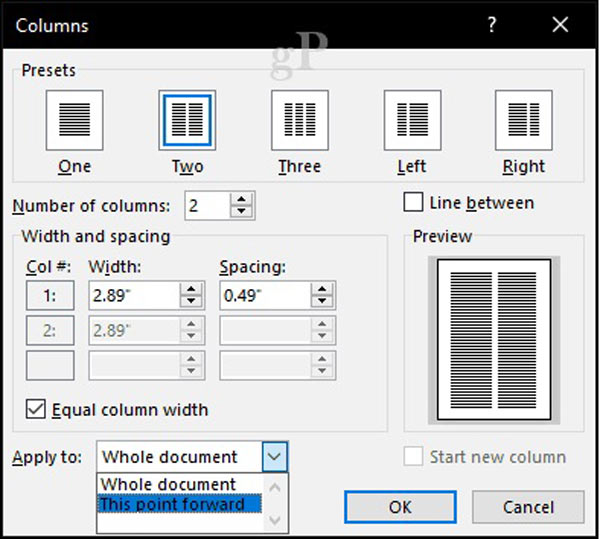600x539 pixels.
Task: Click the Cancel button
Action: coord(528,507)
